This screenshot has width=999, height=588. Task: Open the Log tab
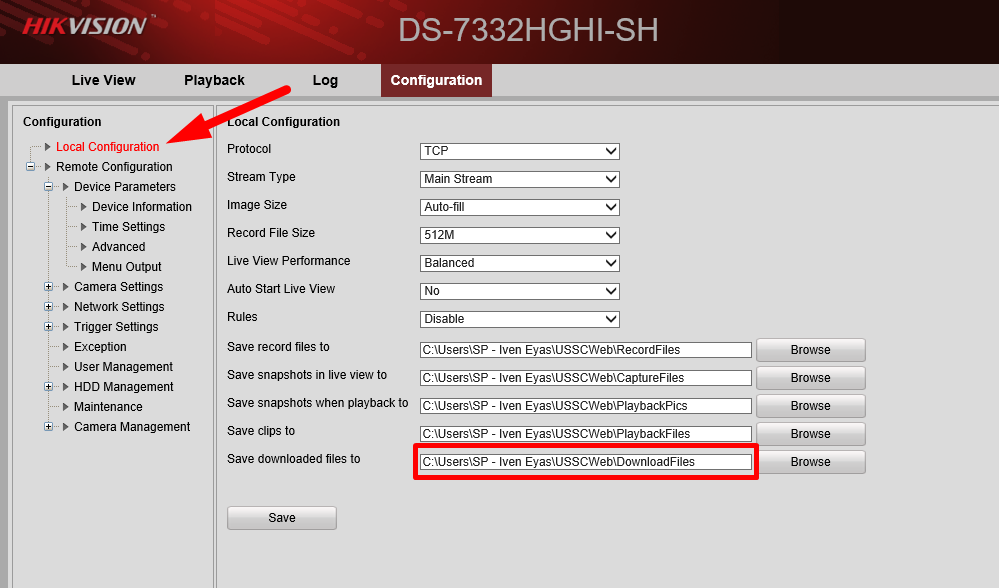325,80
